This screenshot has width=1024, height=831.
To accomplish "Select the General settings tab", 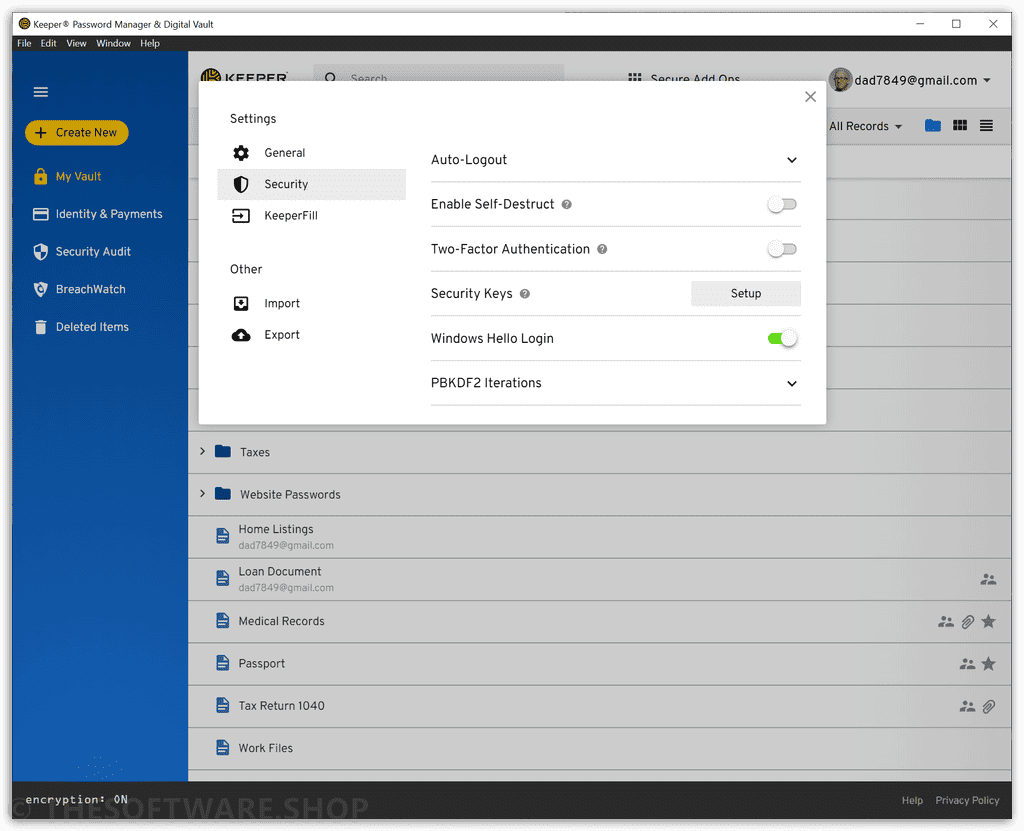I will tap(312, 153).
